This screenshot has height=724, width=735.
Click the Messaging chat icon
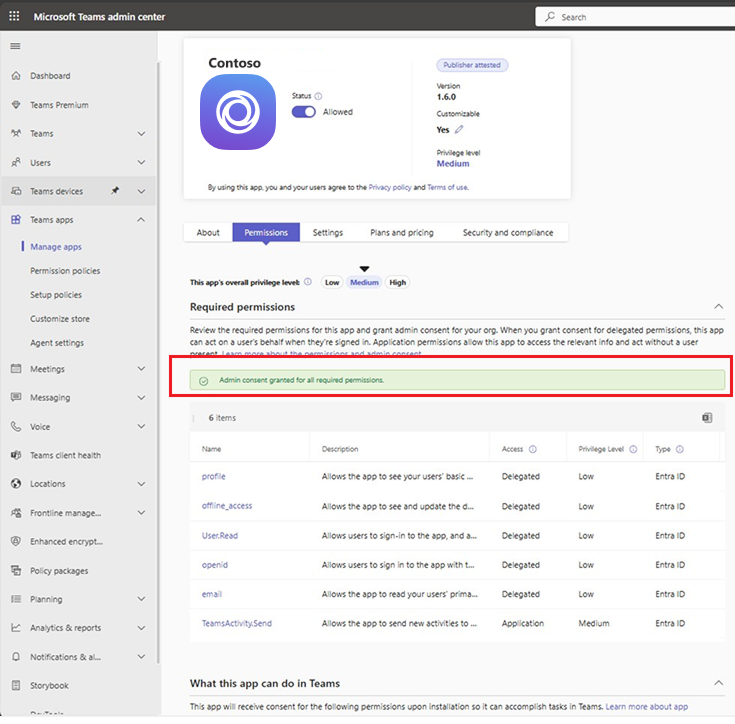pos(16,397)
